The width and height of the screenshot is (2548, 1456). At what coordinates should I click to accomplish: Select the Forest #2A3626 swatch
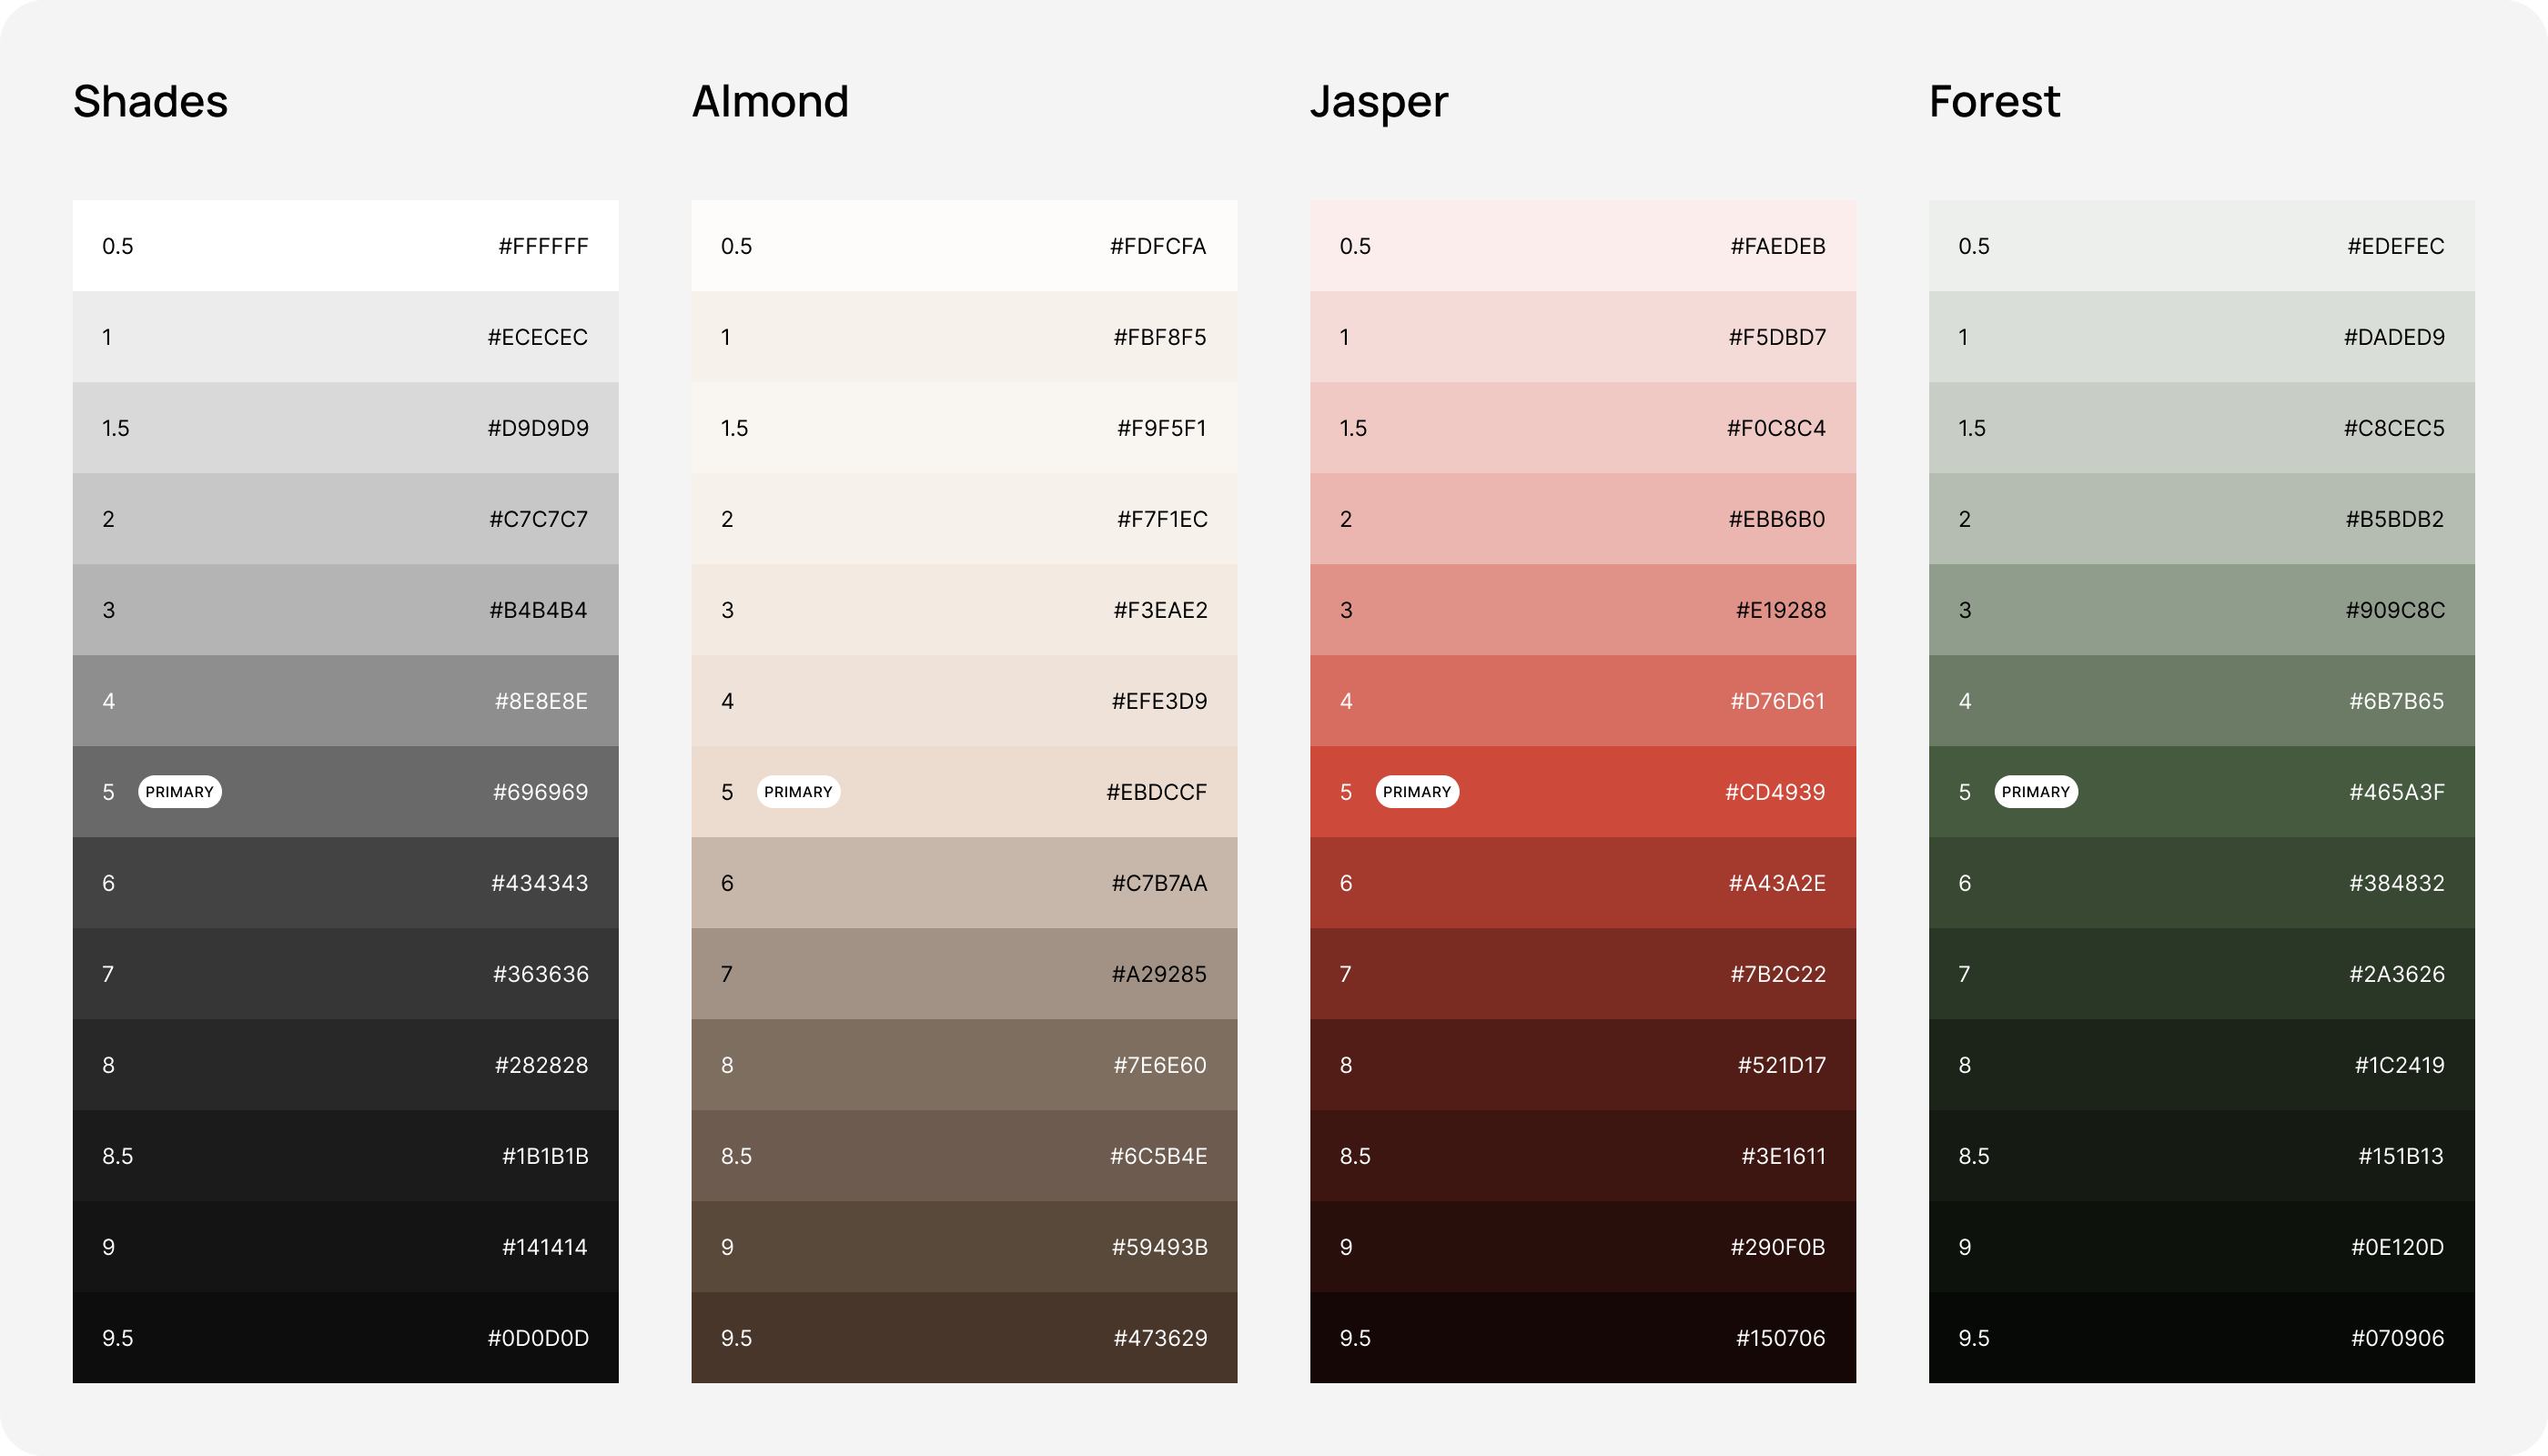[x=2202, y=974]
